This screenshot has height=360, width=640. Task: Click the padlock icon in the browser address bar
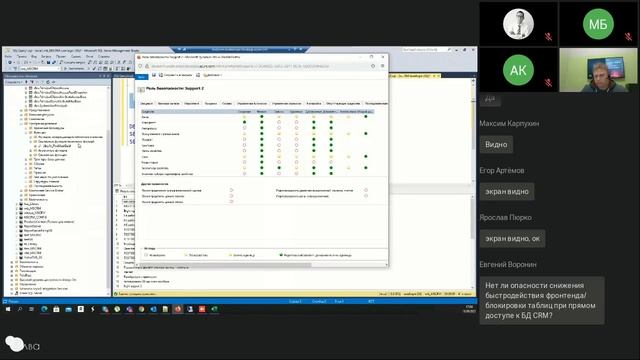147,66
